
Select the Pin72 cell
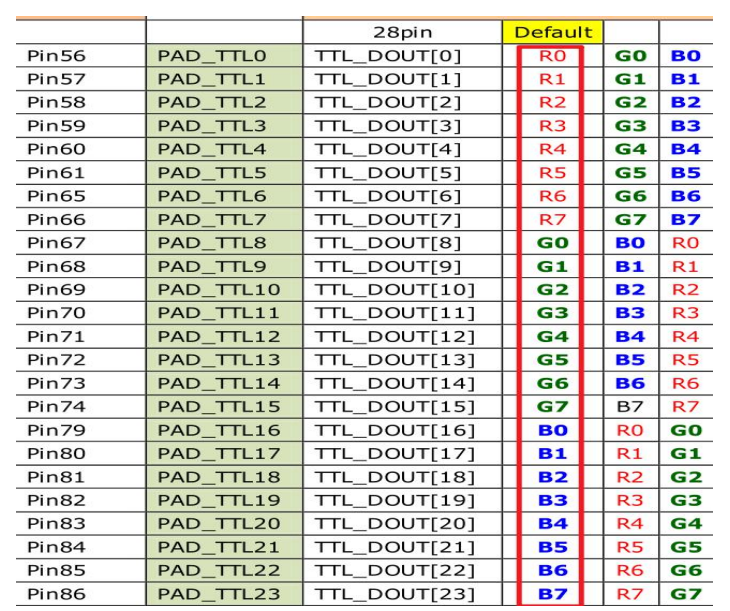81,360
